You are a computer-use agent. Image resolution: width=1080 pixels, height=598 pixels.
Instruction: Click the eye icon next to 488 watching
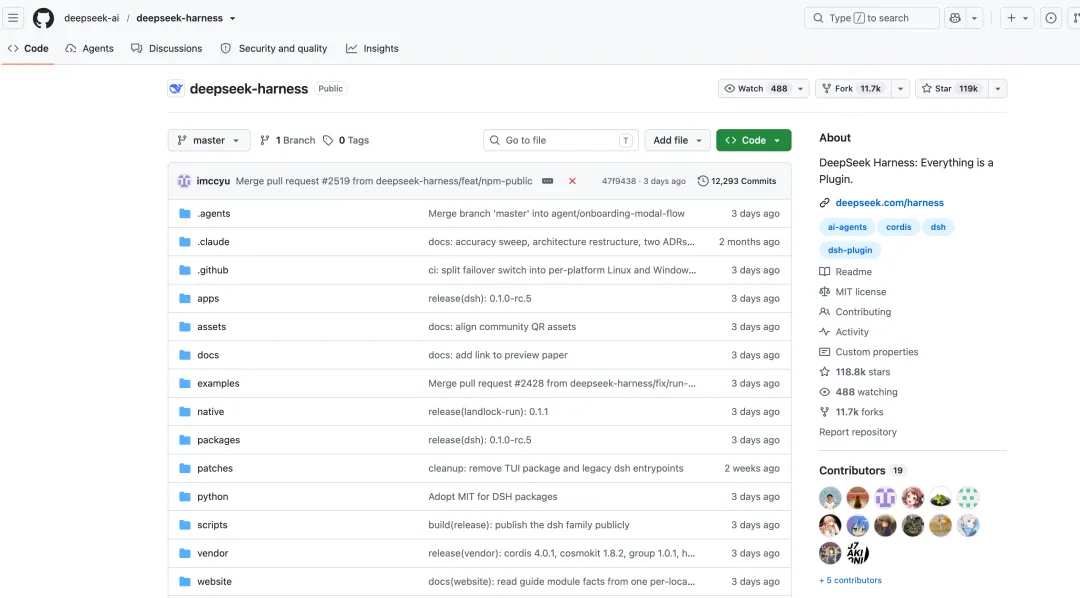click(x=824, y=391)
